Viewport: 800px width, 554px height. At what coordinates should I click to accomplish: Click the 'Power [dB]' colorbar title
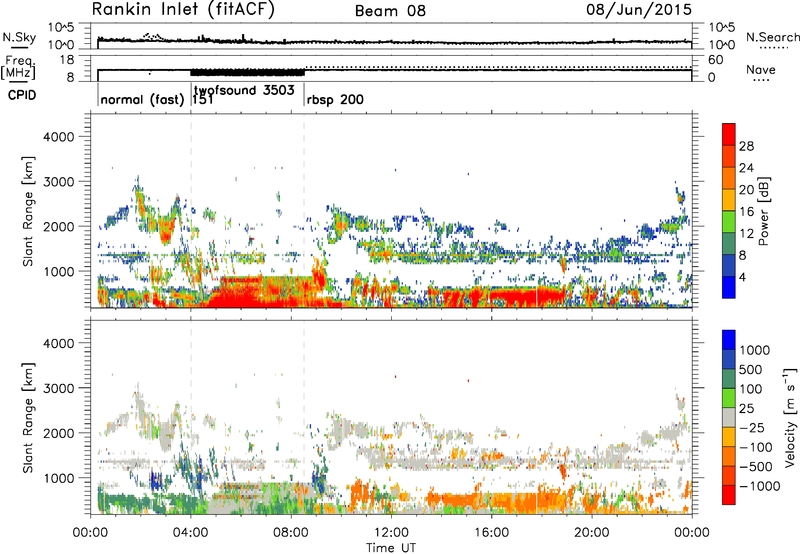(x=763, y=211)
